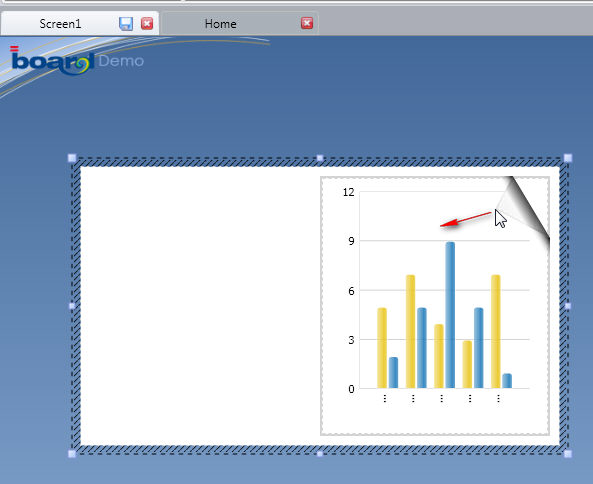Select the bottom-right resize handle
This screenshot has height=484, width=593.
[568, 454]
